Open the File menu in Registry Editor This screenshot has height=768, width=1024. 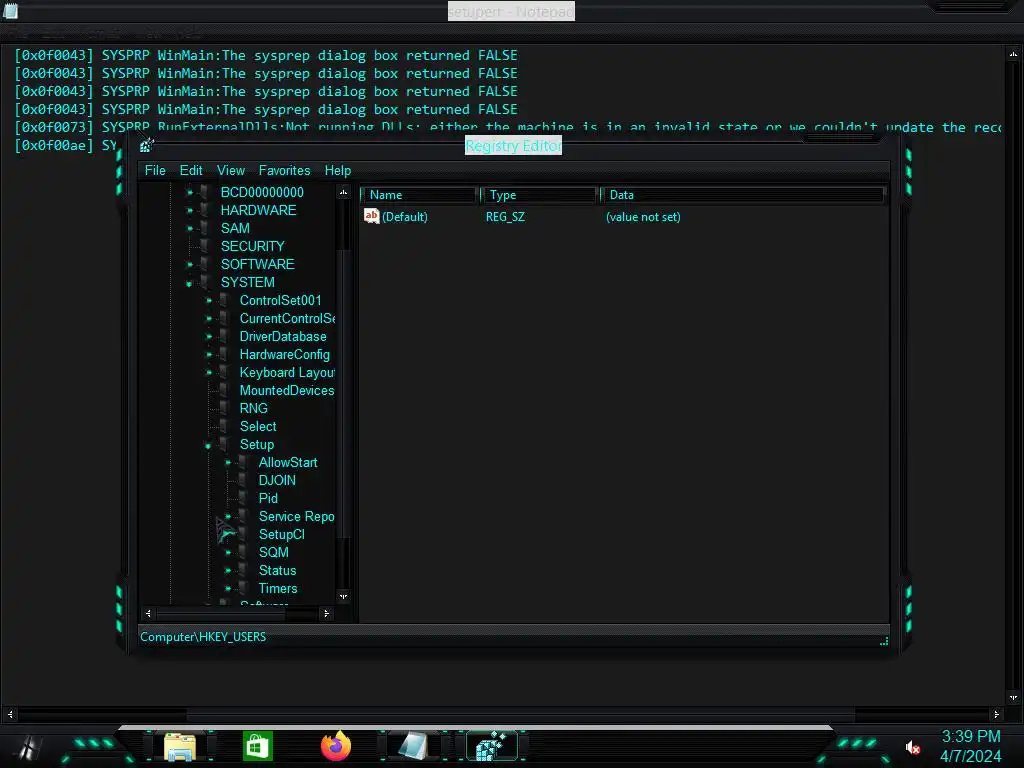click(x=155, y=170)
